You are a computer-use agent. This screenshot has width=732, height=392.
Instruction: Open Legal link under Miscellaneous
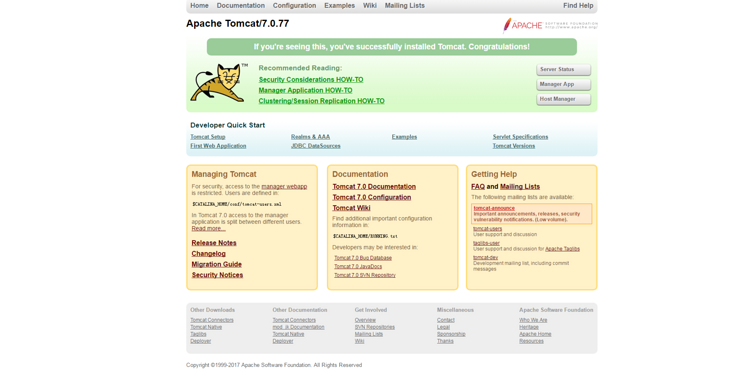click(x=443, y=327)
